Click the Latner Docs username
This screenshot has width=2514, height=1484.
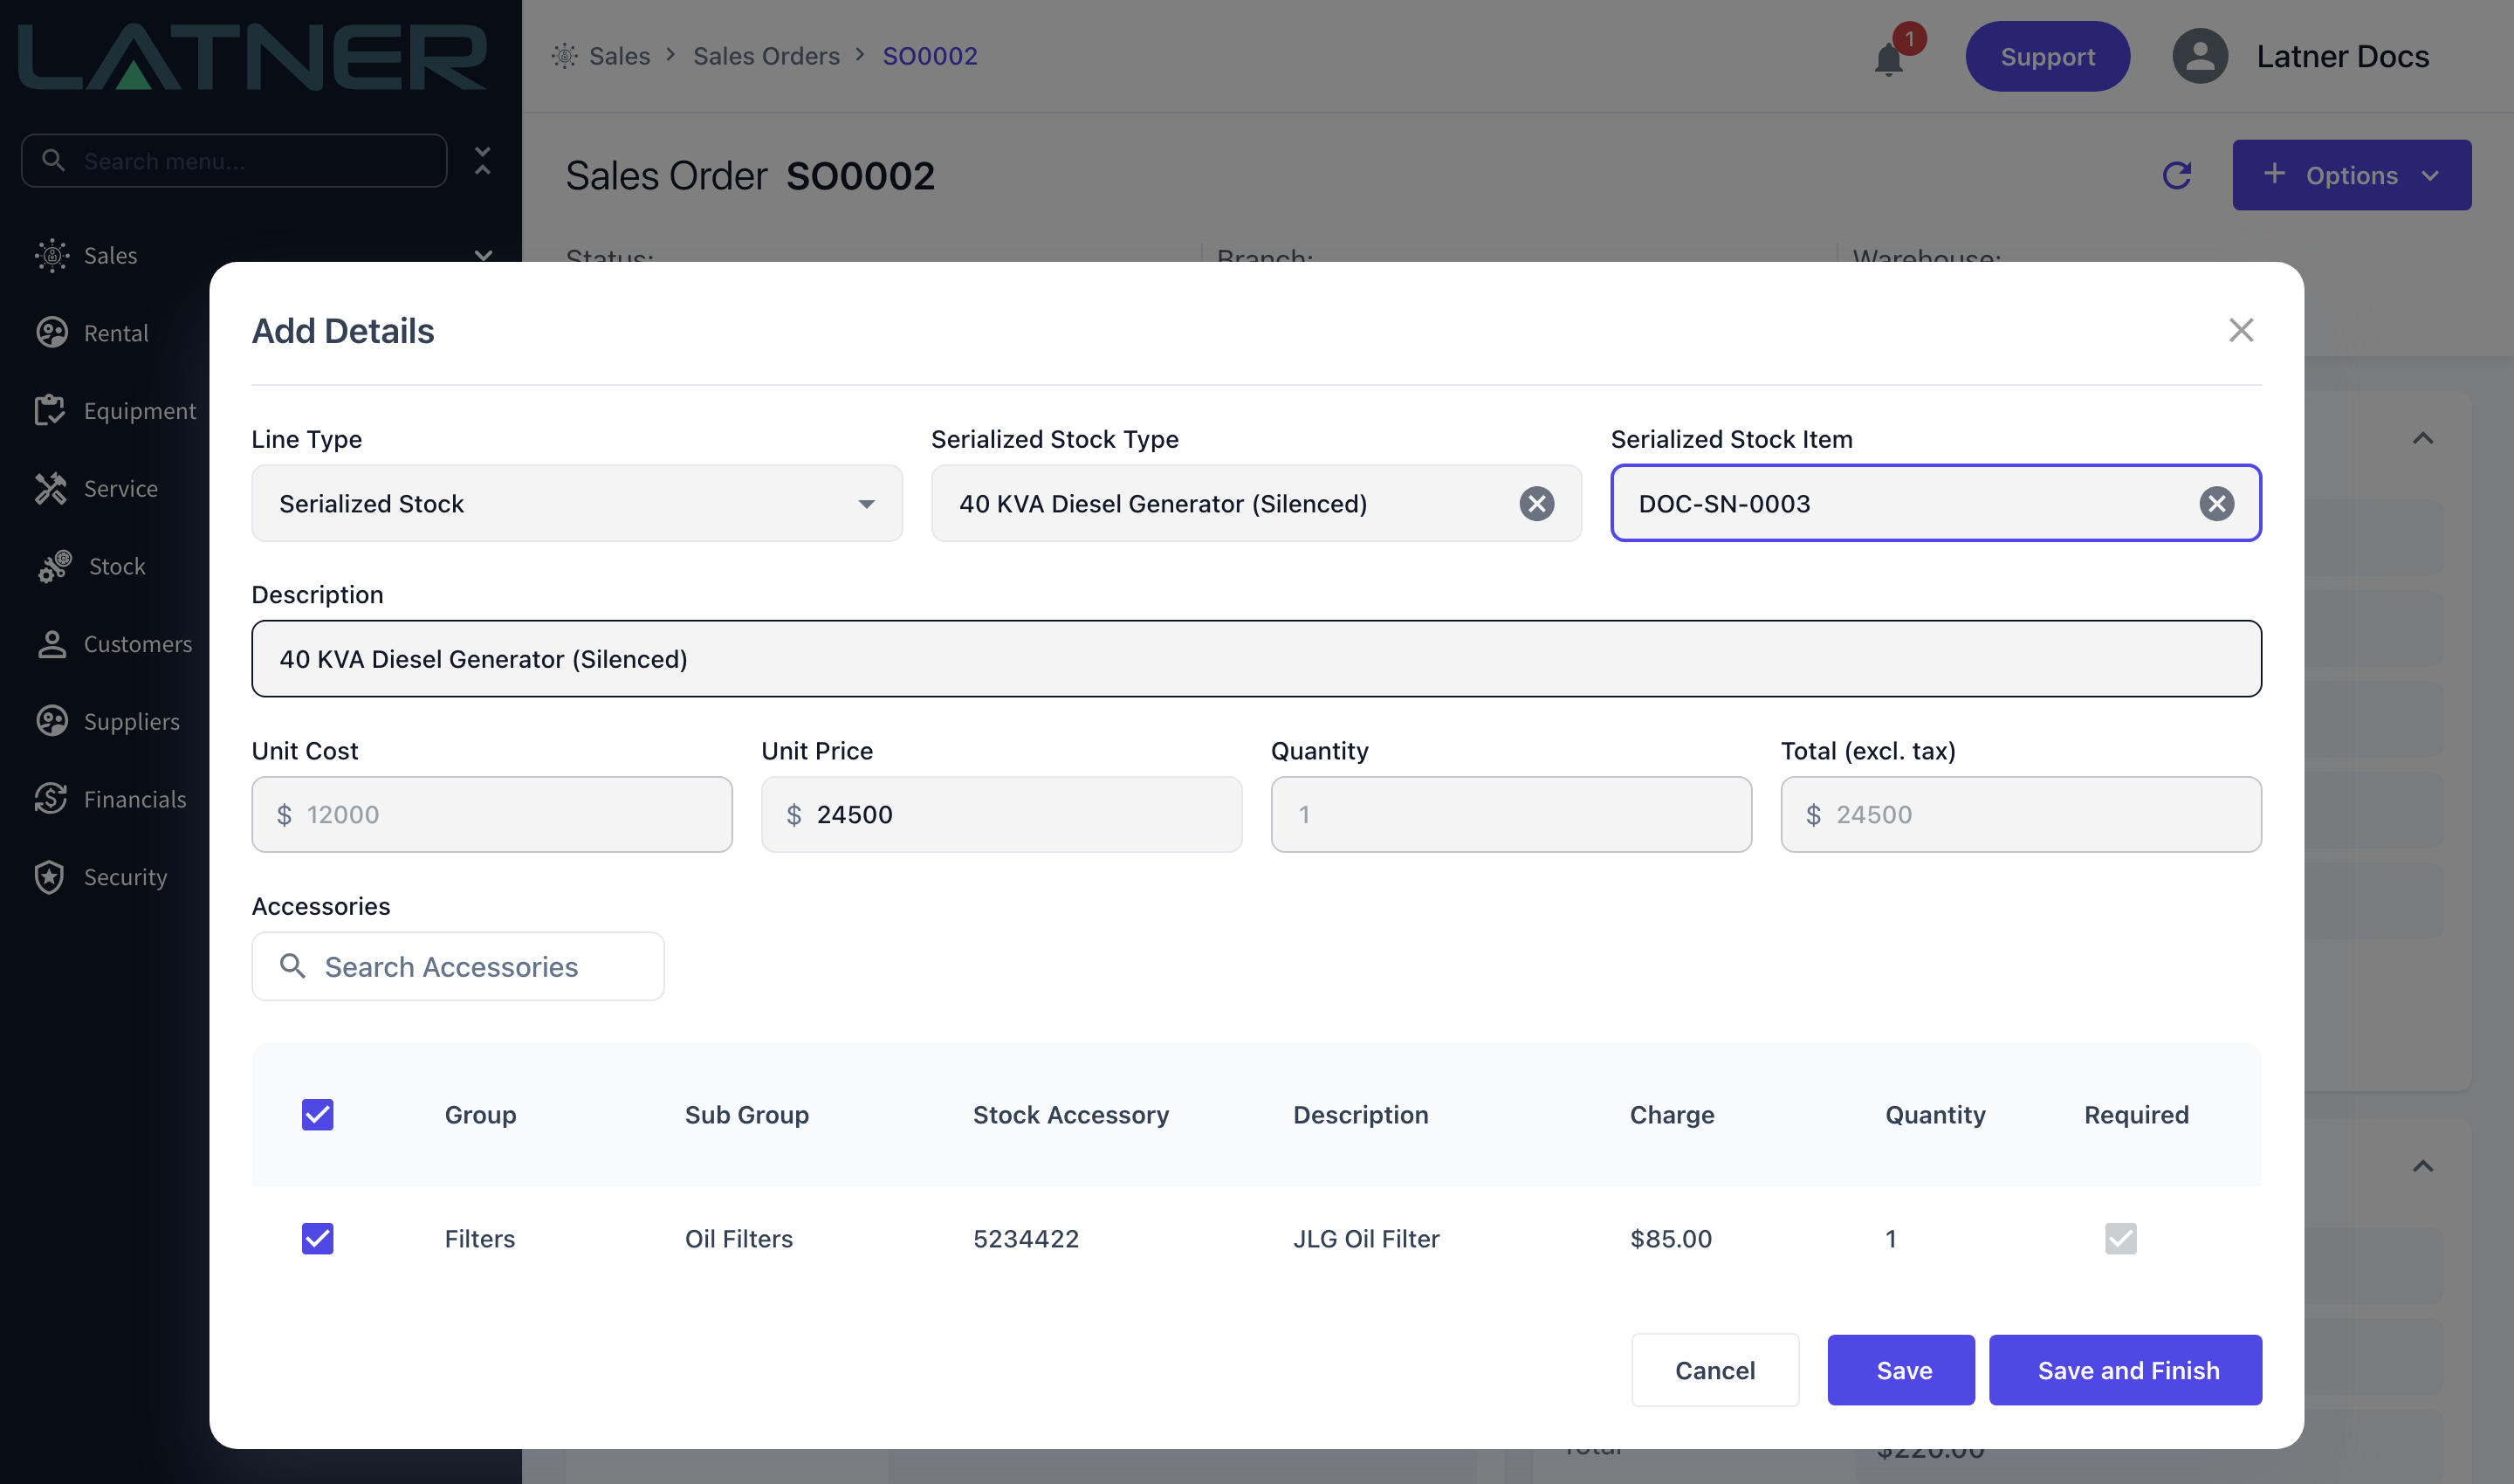pyautogui.click(x=2342, y=56)
